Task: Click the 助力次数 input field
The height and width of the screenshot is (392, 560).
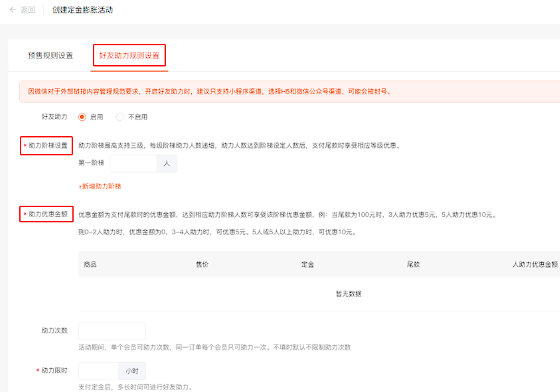Action: 112,331
